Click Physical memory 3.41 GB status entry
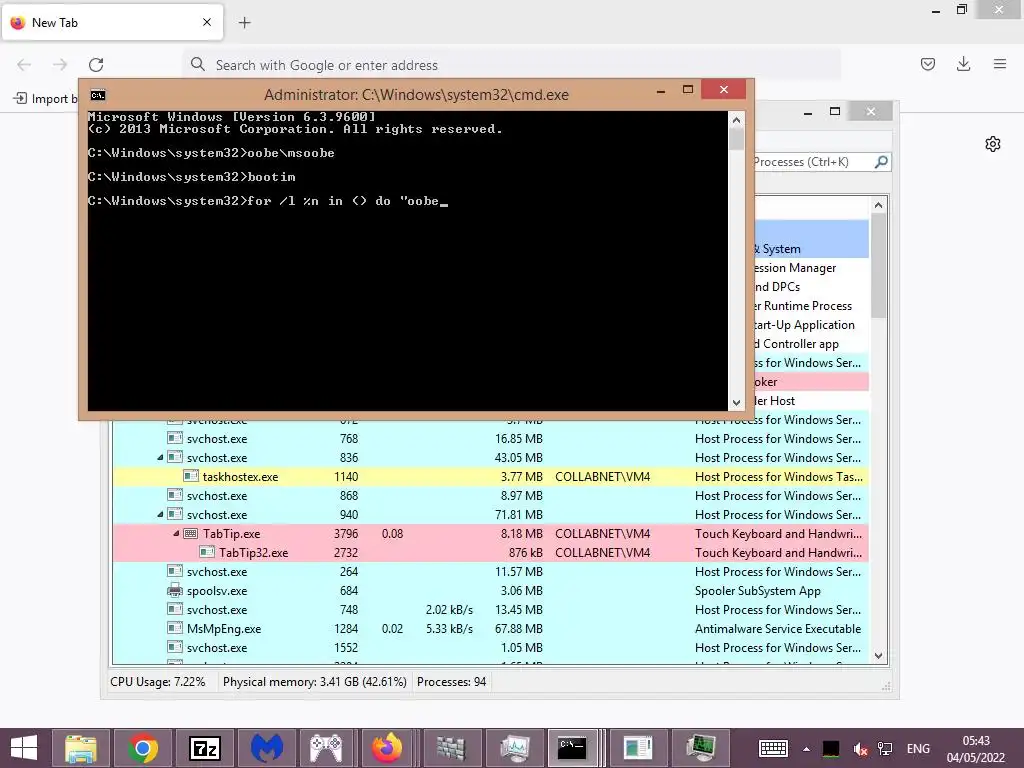 pyautogui.click(x=314, y=682)
